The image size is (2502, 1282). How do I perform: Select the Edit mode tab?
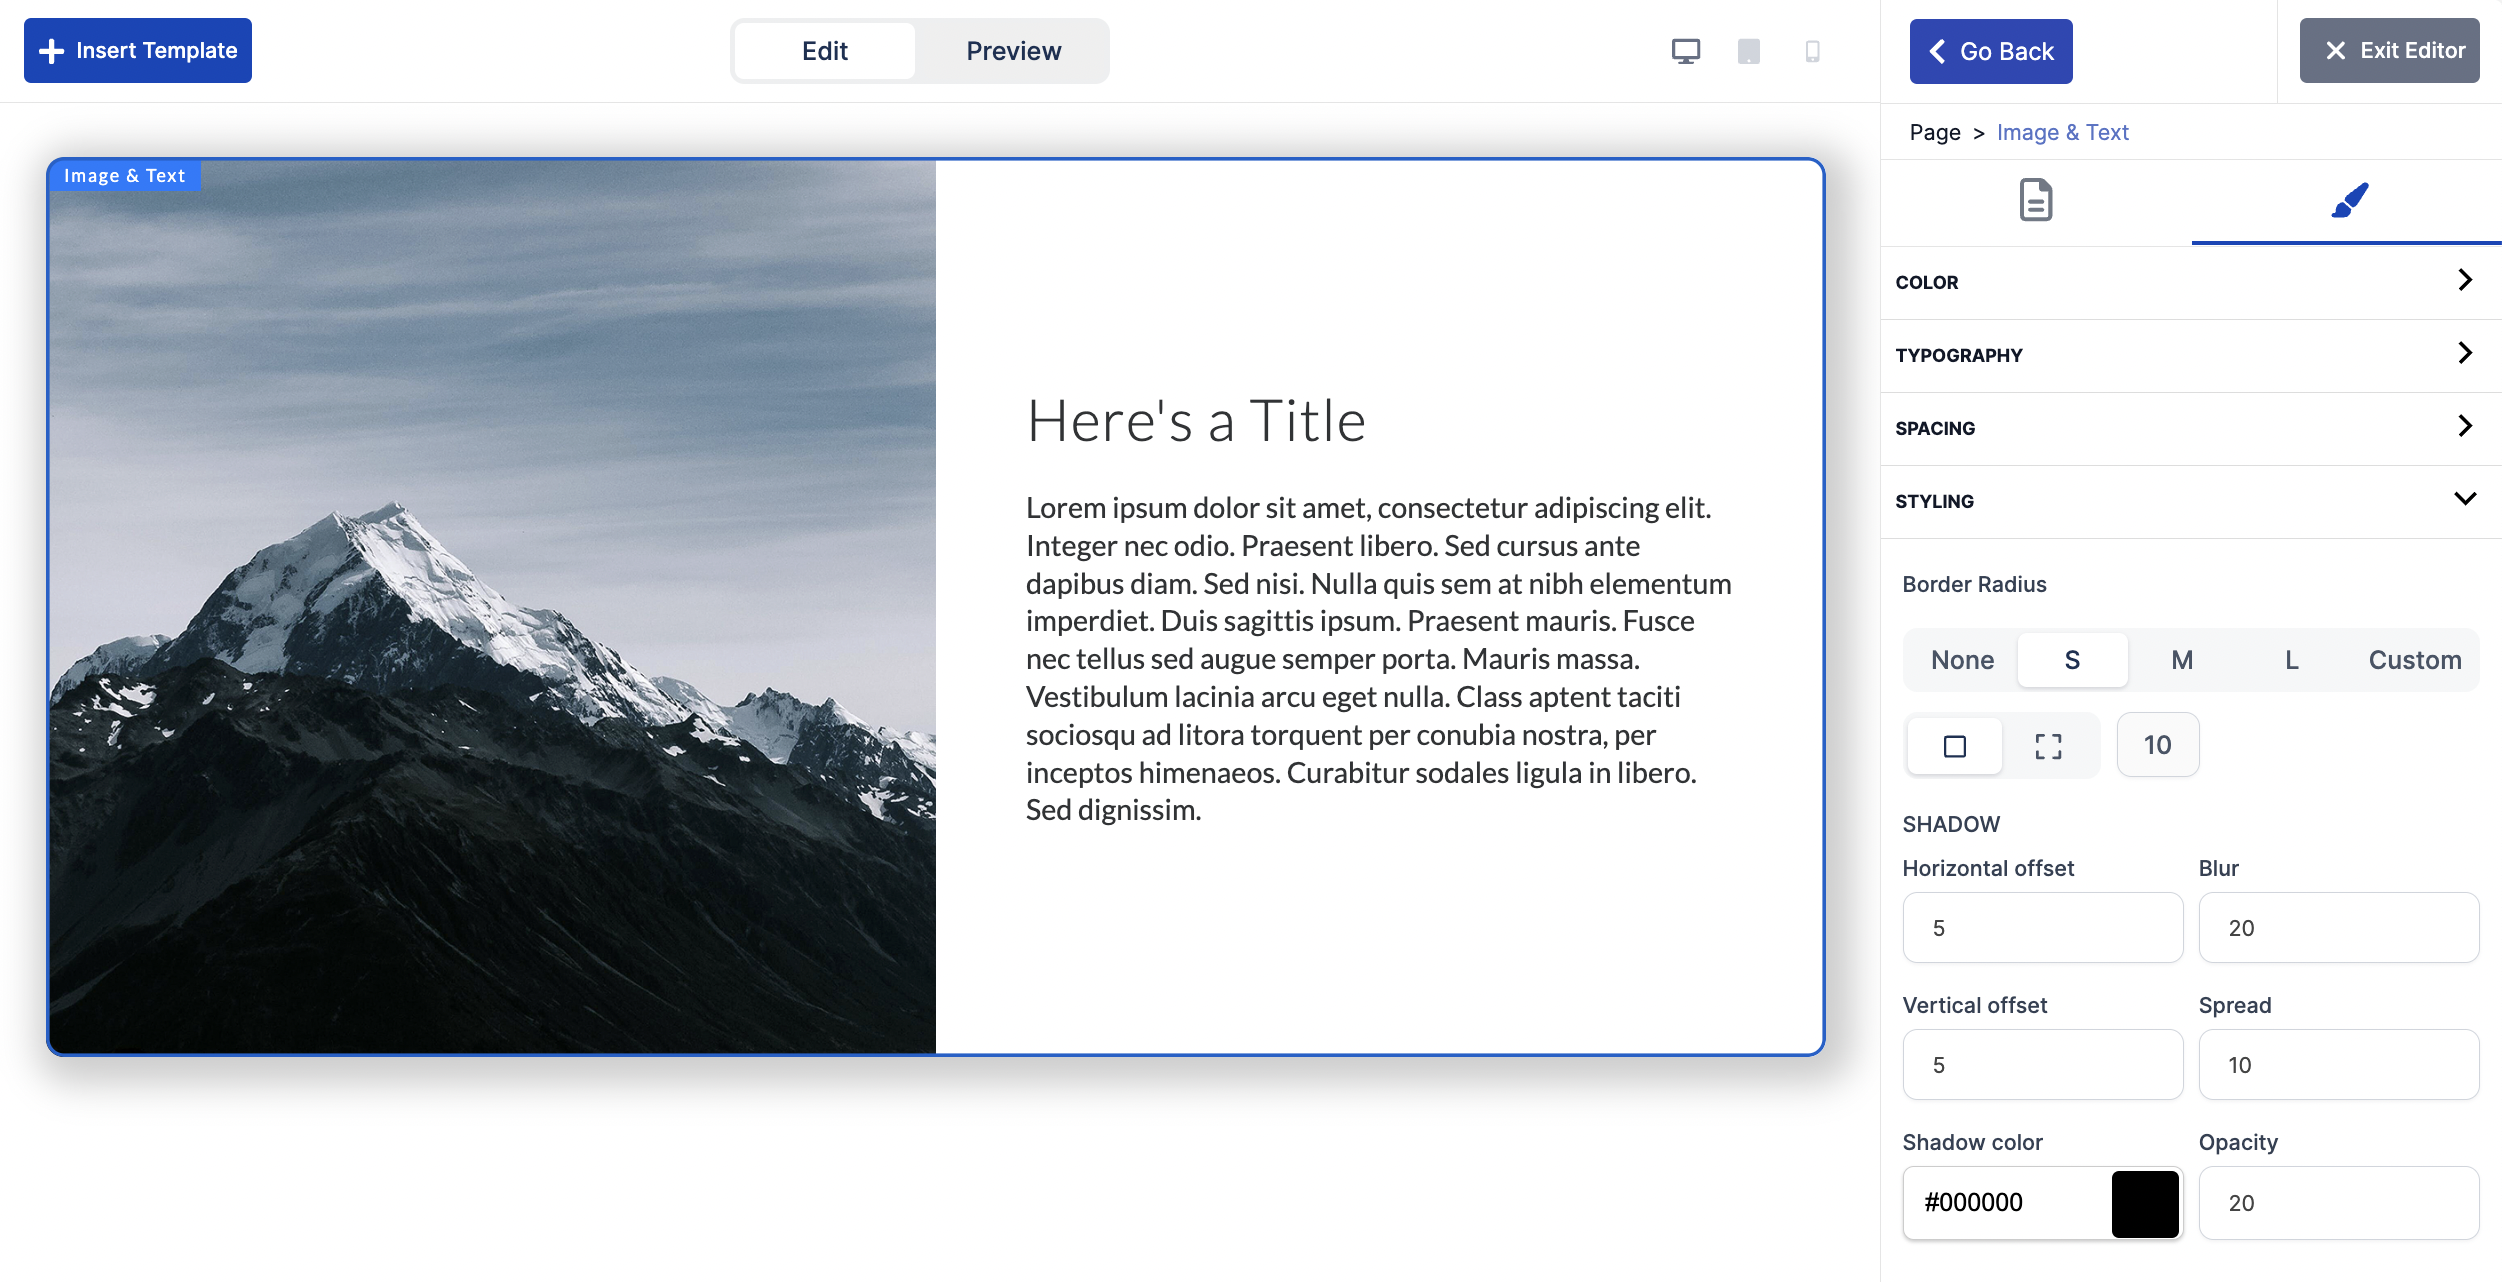[x=824, y=51]
